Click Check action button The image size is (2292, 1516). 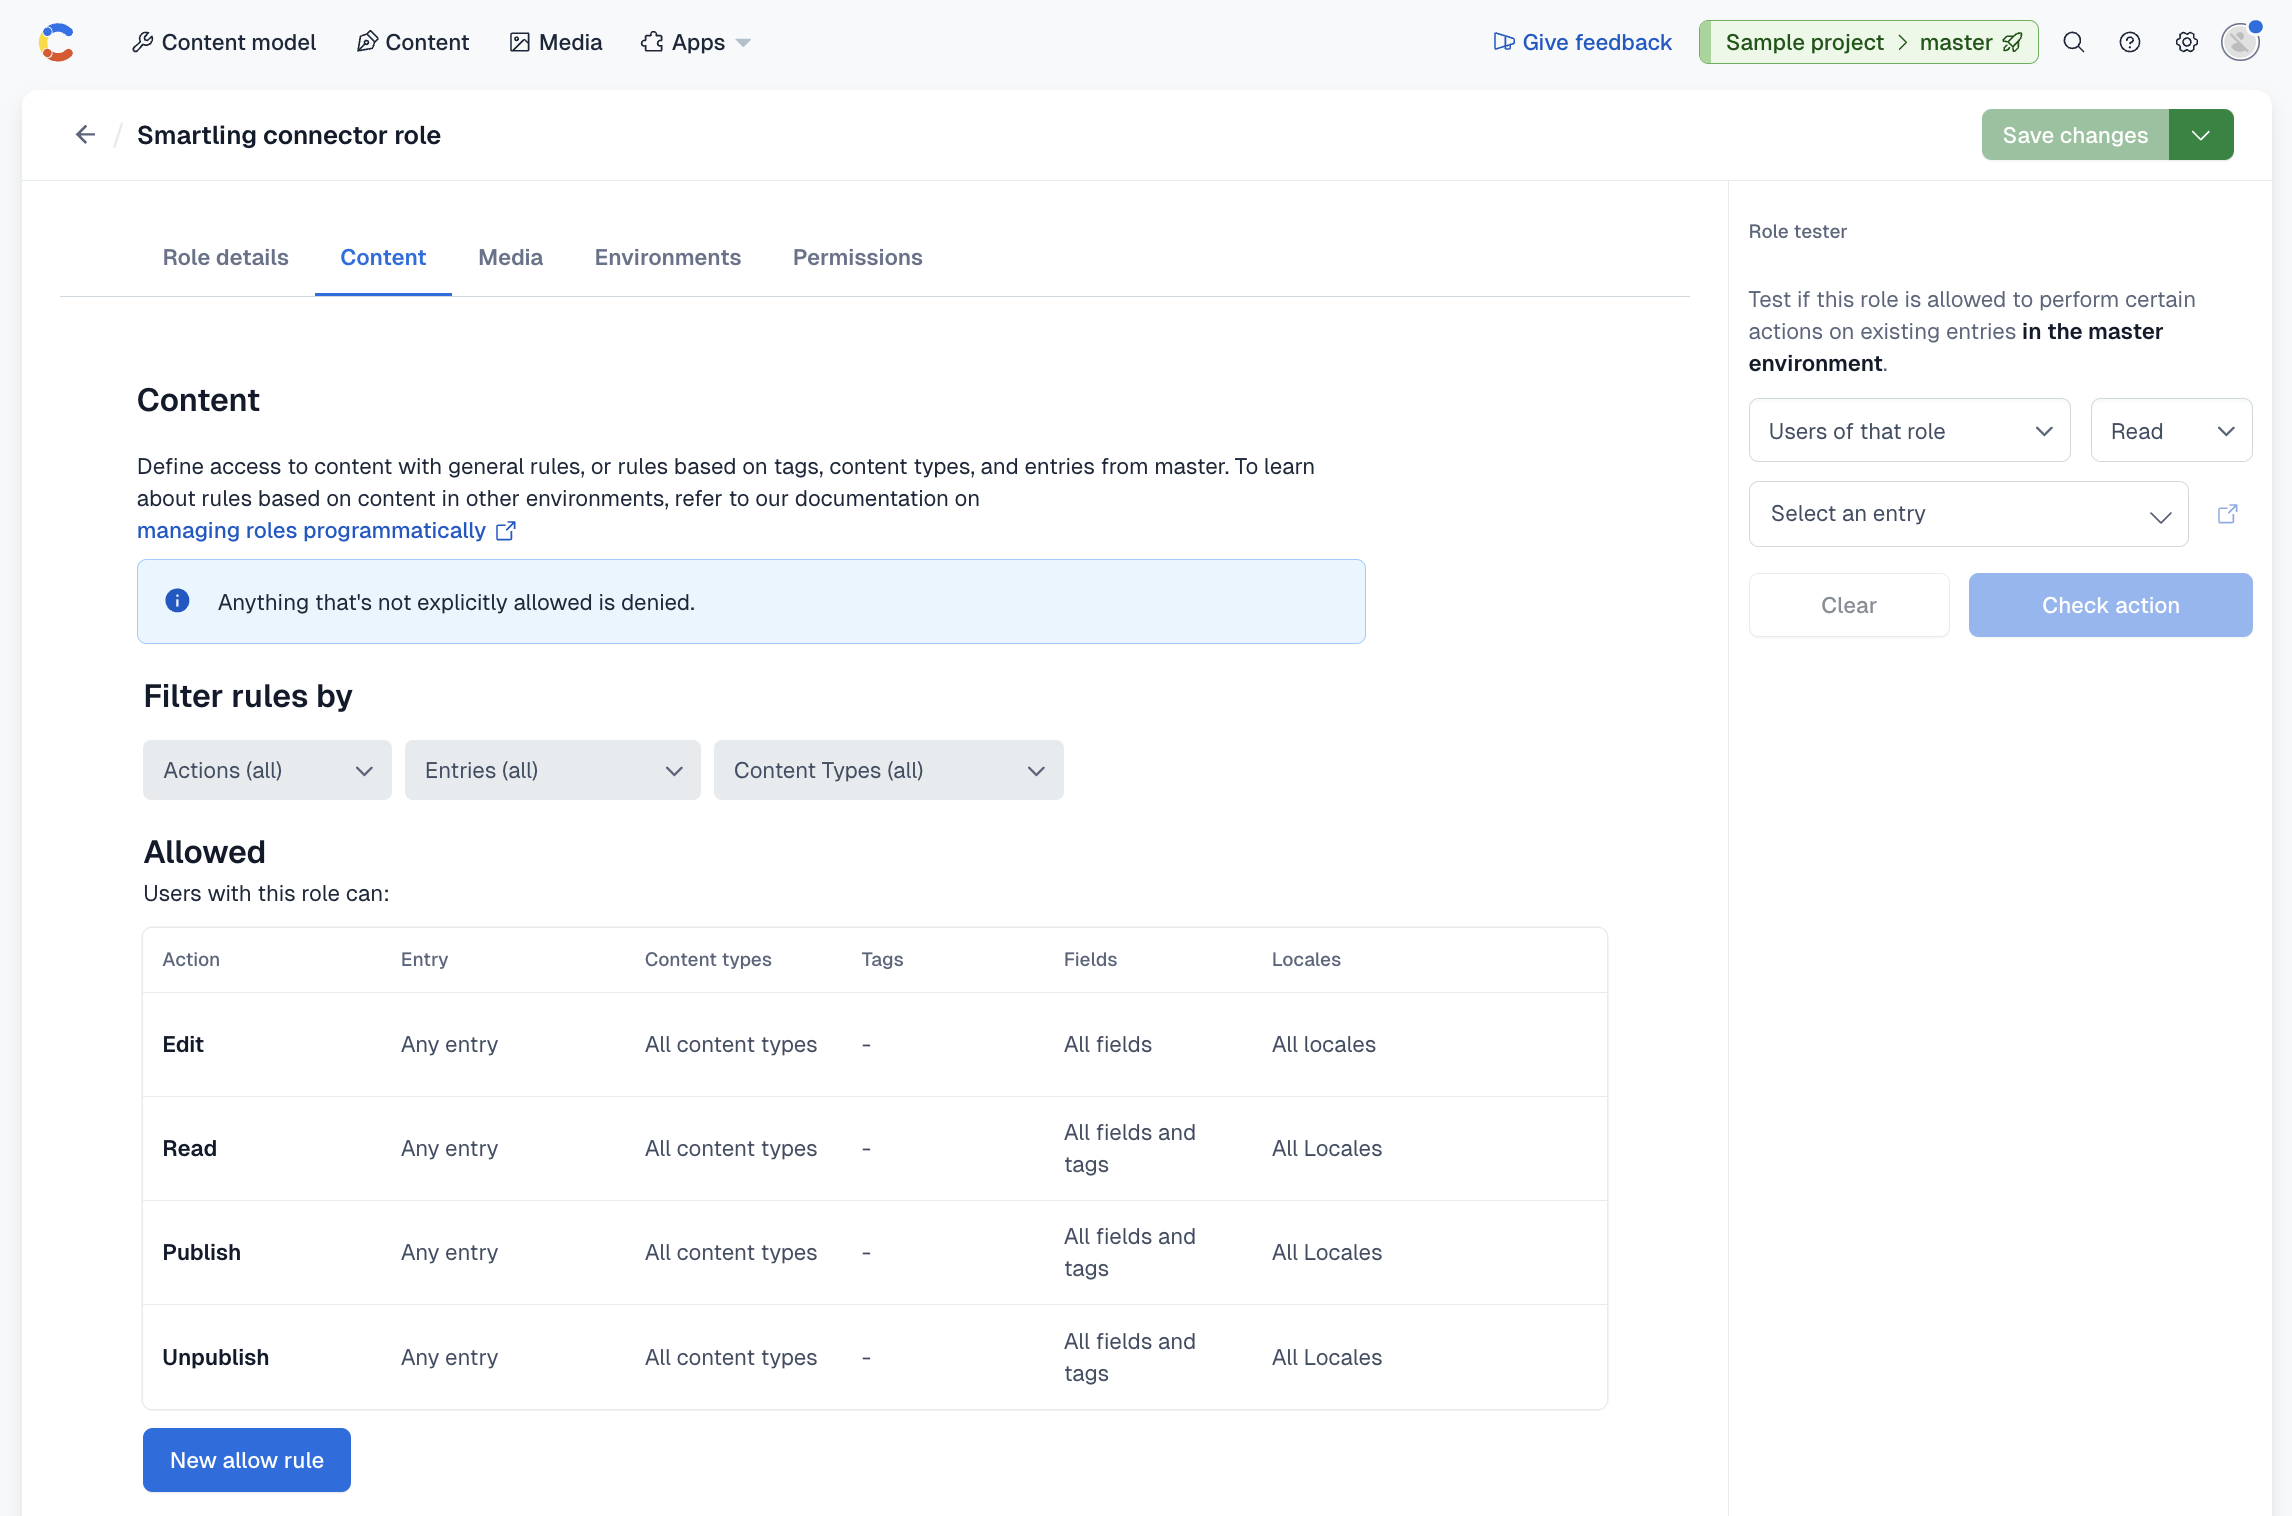click(x=2110, y=605)
